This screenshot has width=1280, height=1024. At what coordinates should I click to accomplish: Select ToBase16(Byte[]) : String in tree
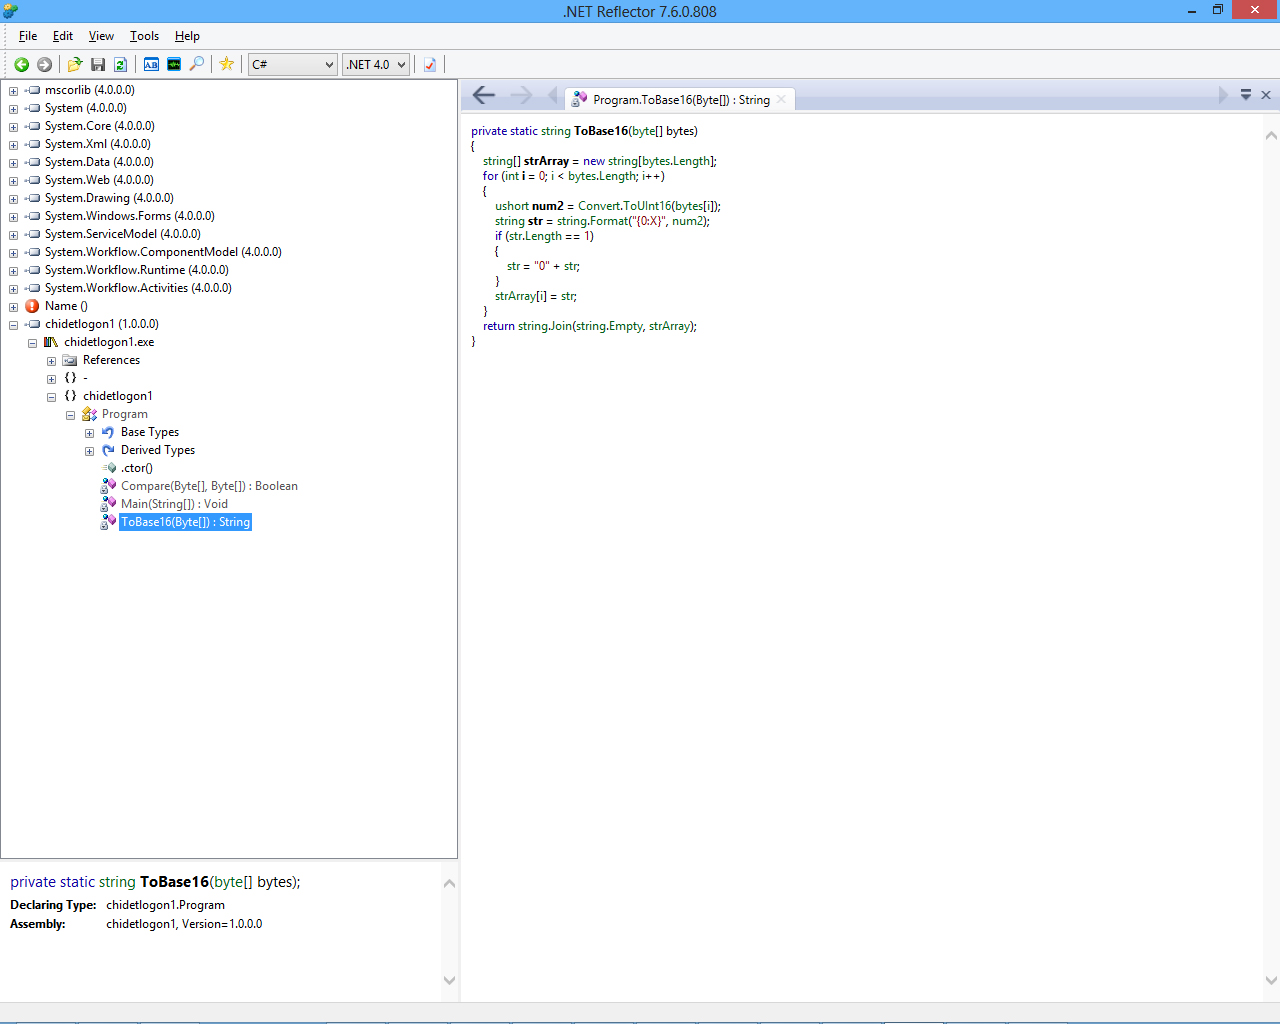(185, 522)
